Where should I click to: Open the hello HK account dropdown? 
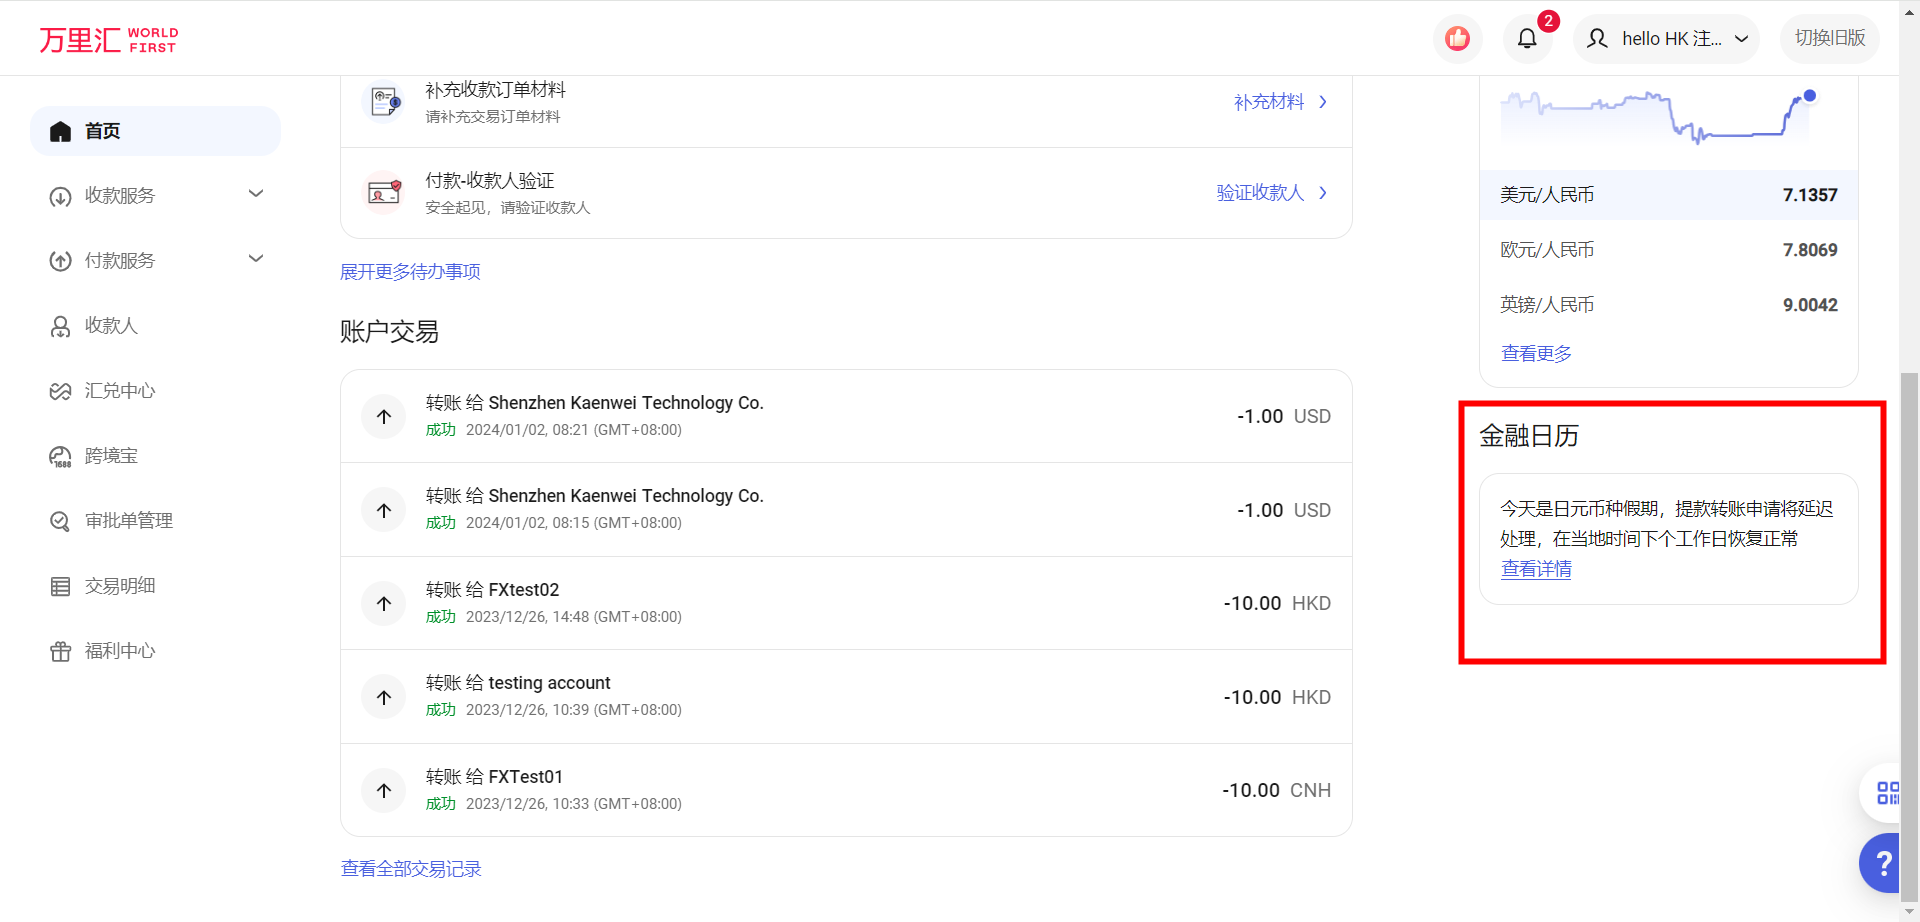(x=1666, y=39)
